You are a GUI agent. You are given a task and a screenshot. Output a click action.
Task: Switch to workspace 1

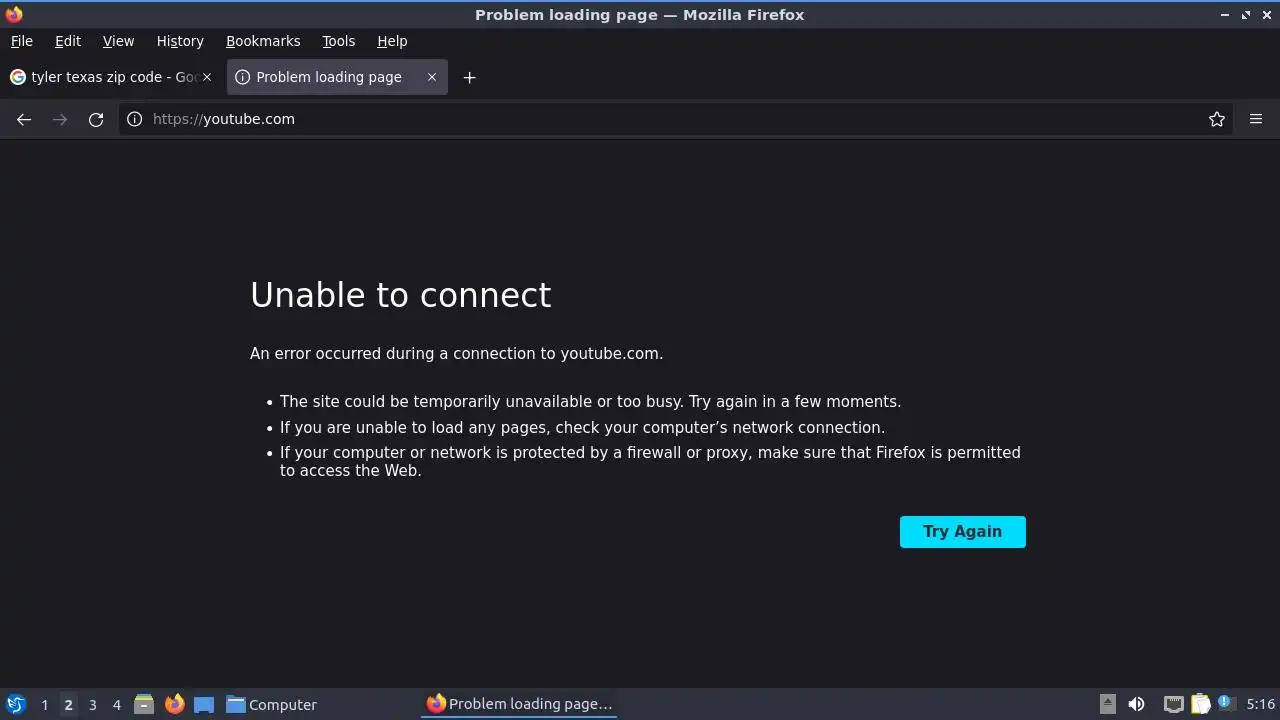(x=44, y=705)
